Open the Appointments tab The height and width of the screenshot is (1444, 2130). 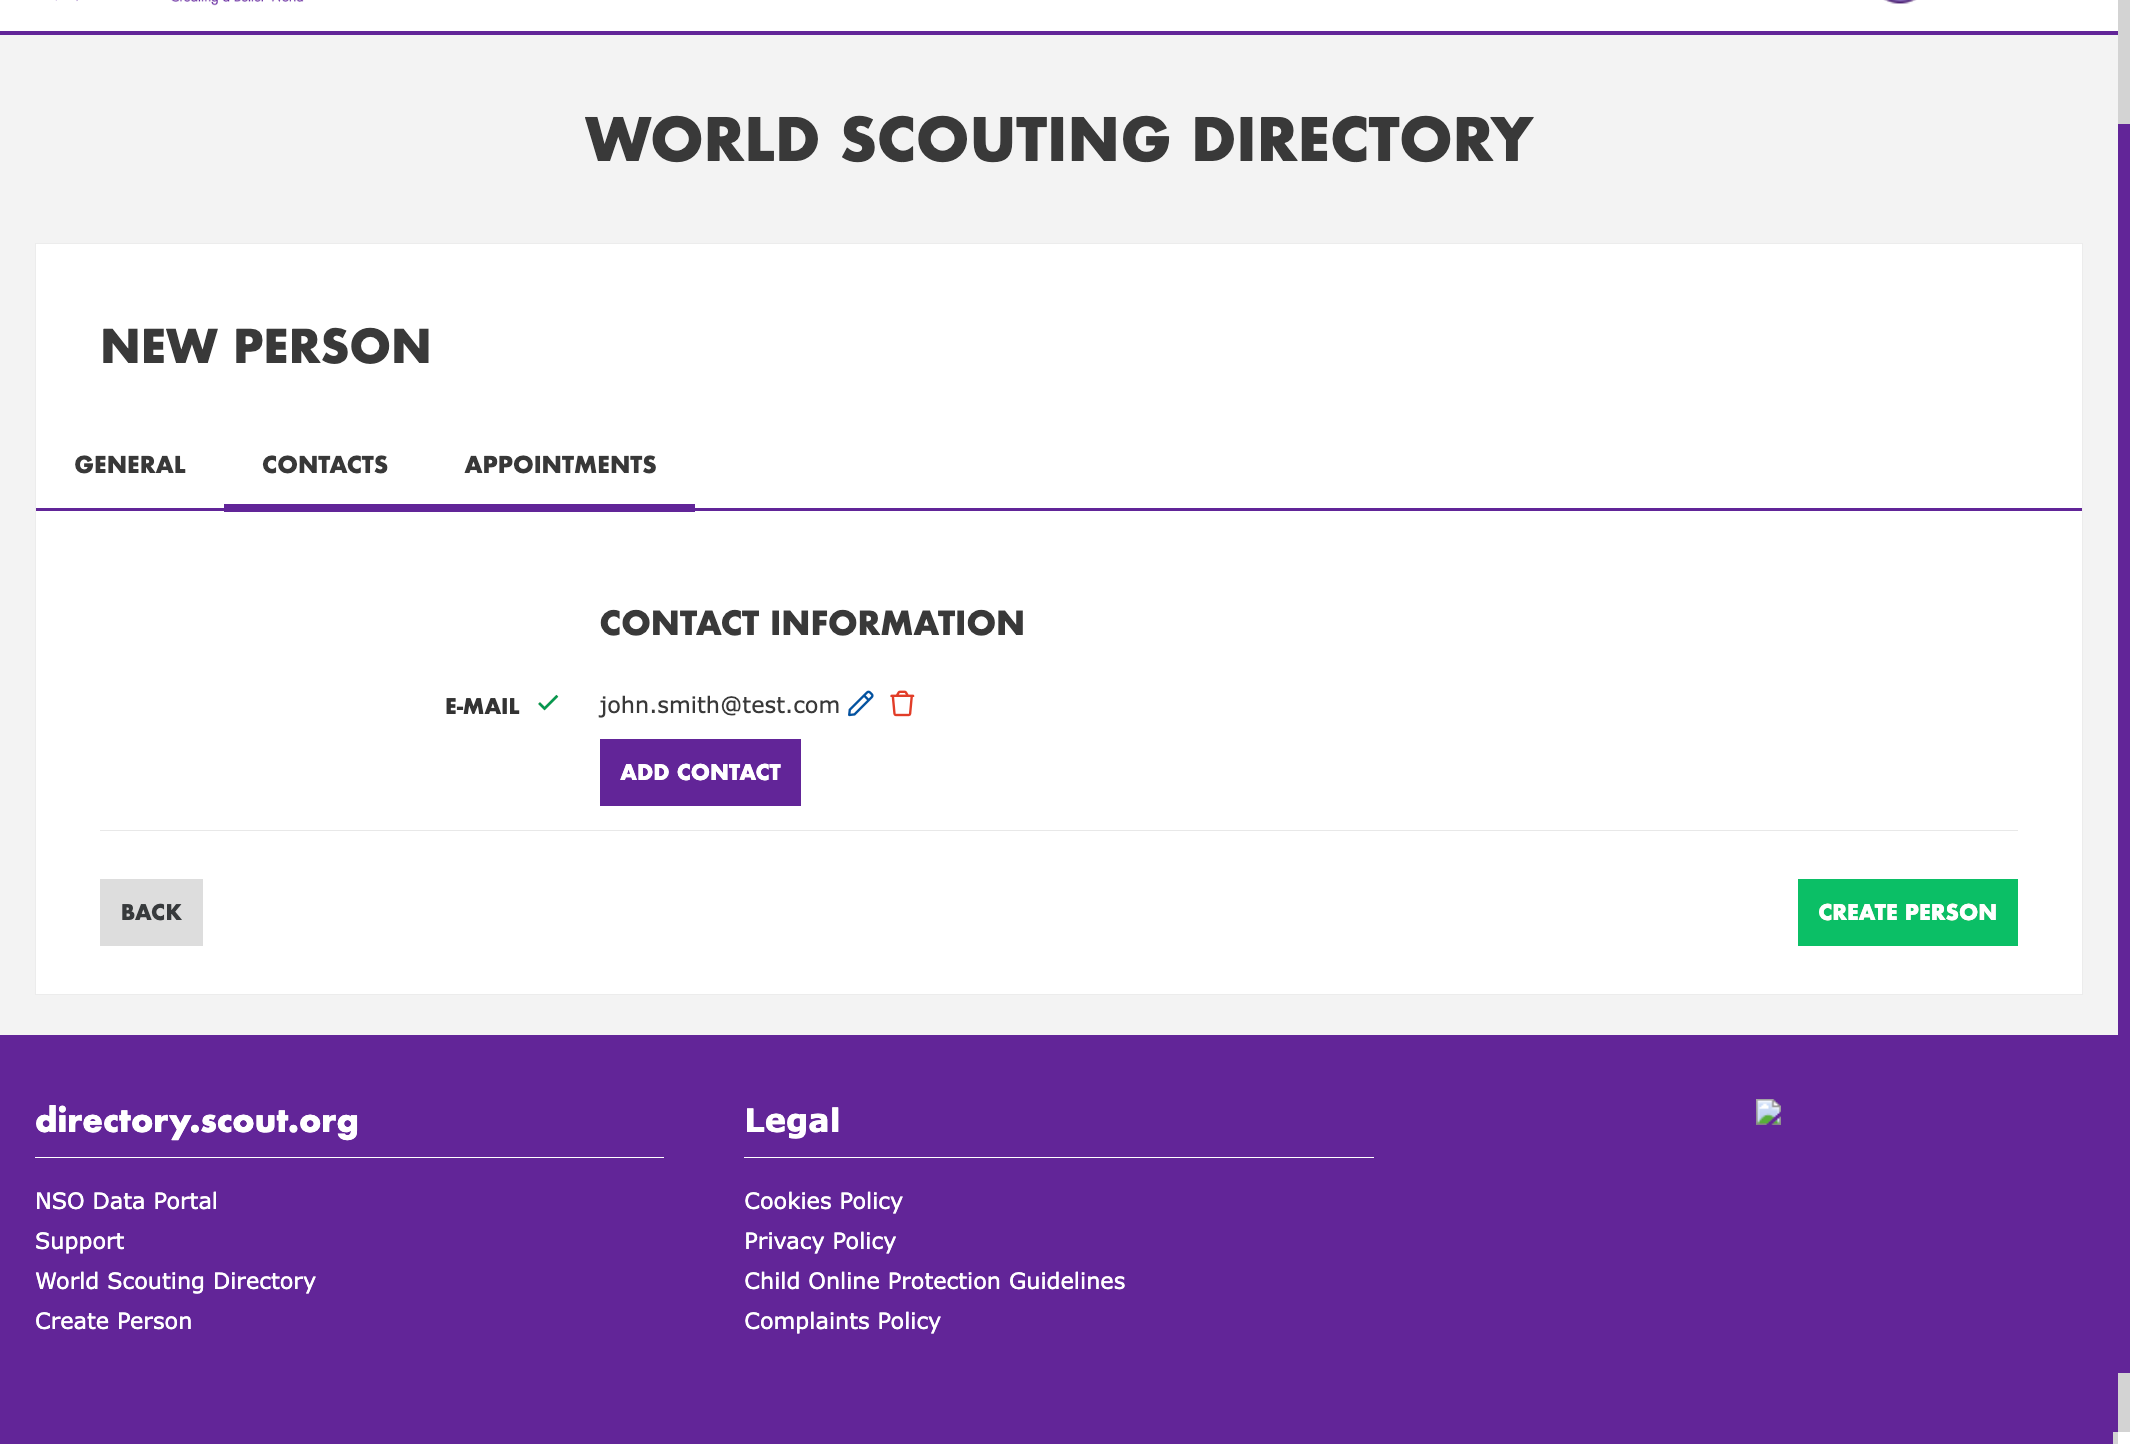click(560, 465)
